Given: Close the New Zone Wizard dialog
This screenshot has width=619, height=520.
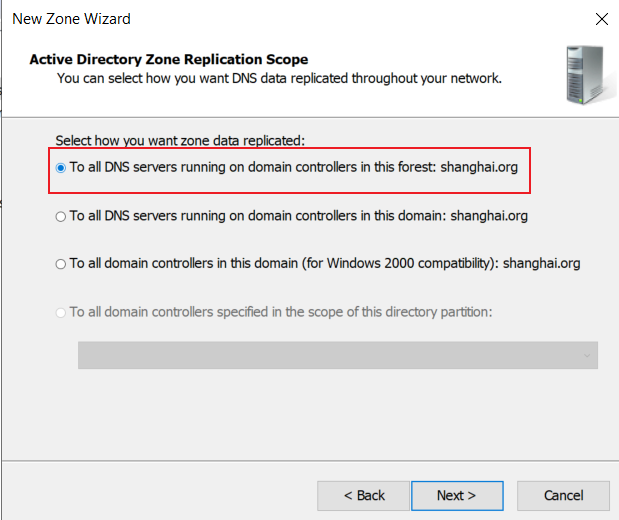Looking at the screenshot, I should [602, 19].
